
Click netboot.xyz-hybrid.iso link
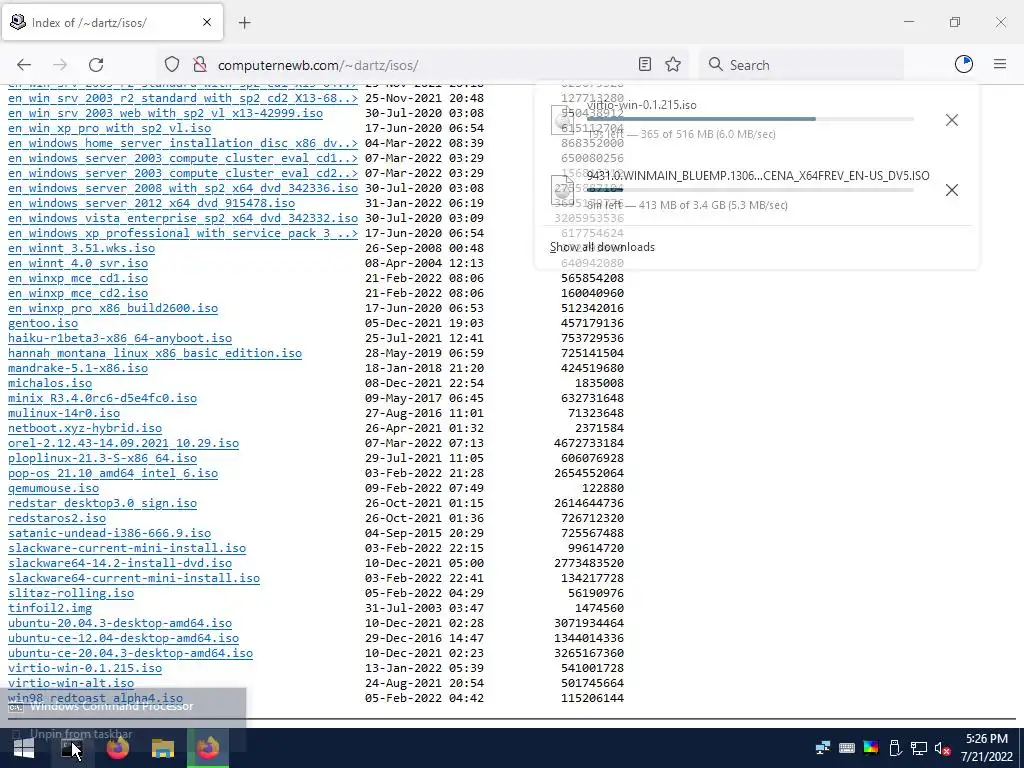[85, 428]
